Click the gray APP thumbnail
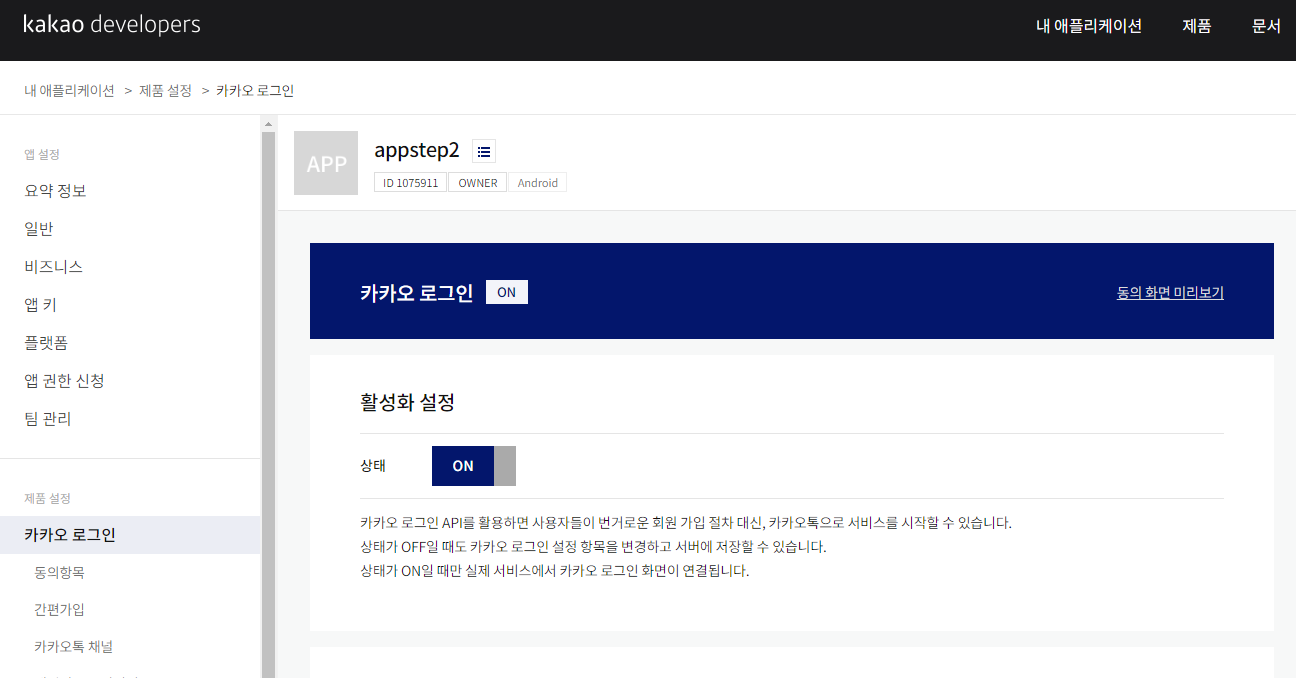1296x678 pixels. (x=326, y=163)
